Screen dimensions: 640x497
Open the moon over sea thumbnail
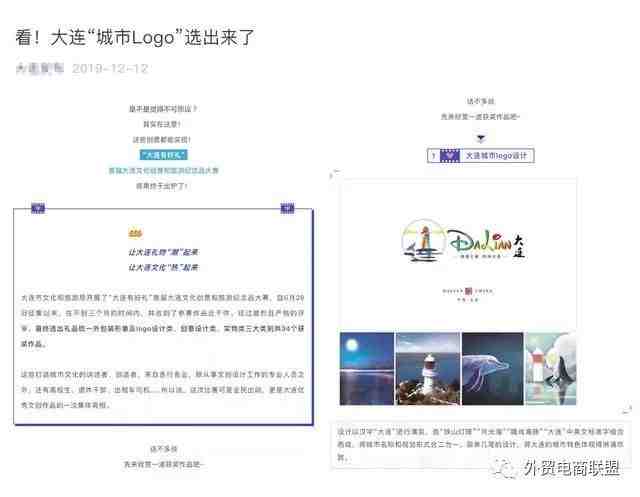(367, 368)
